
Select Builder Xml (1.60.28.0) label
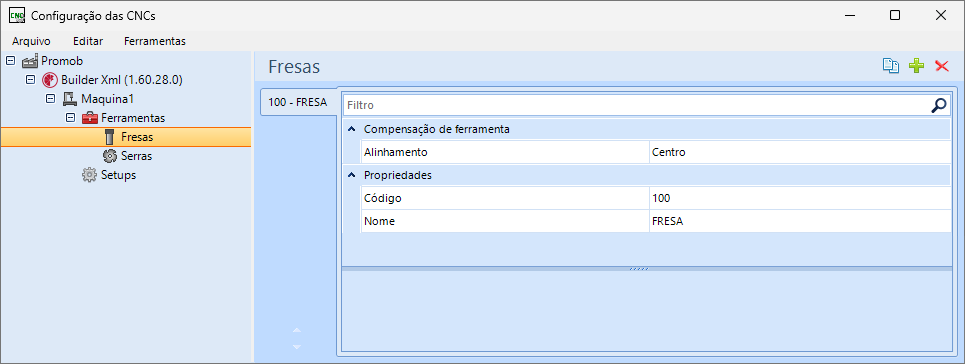point(122,80)
